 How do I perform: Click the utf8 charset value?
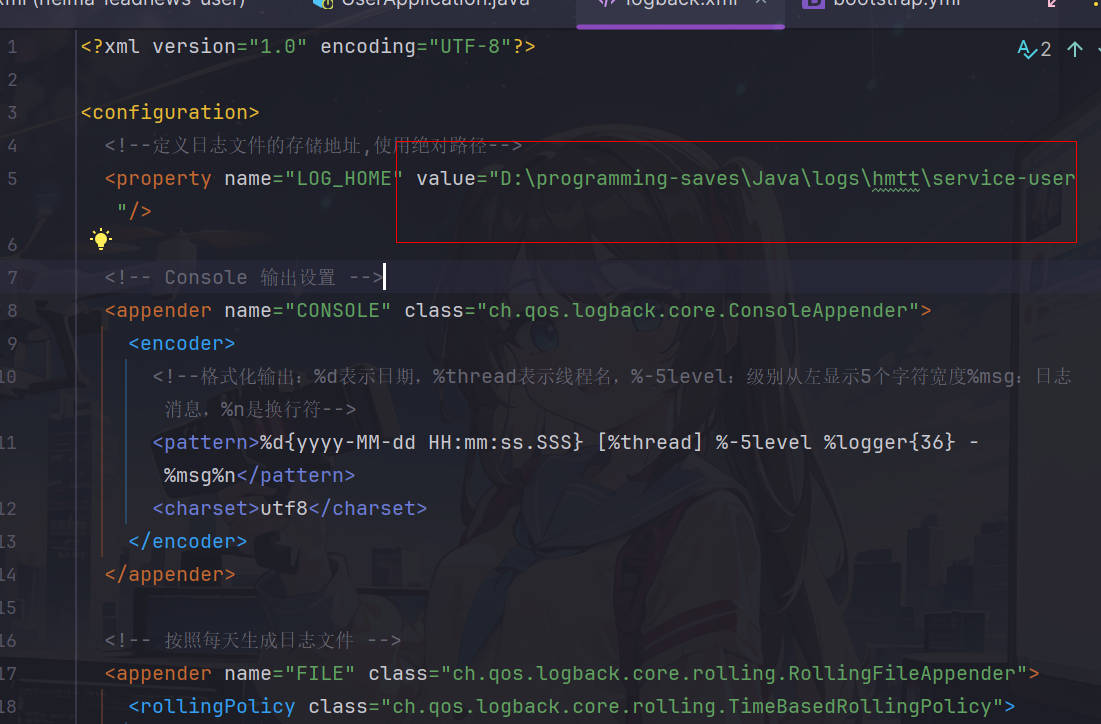tap(284, 508)
